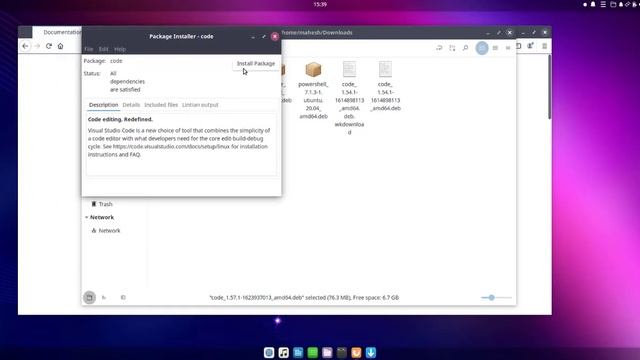Screen dimensions: 640x360
Task: Click the Install Package button
Action: pos(256,64)
